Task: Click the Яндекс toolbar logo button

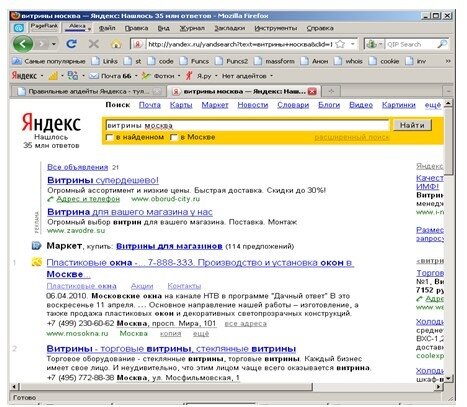Action: click(24, 76)
